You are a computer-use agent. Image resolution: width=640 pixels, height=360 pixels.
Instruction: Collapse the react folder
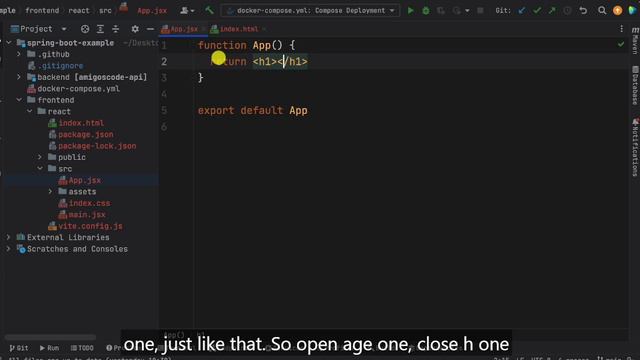tap(29, 111)
